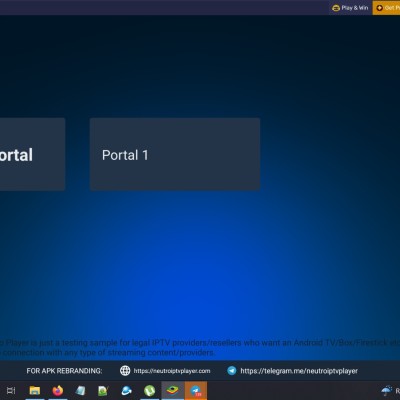
Task: Select the partially visible portal card
Action: pyautogui.click(x=32, y=154)
